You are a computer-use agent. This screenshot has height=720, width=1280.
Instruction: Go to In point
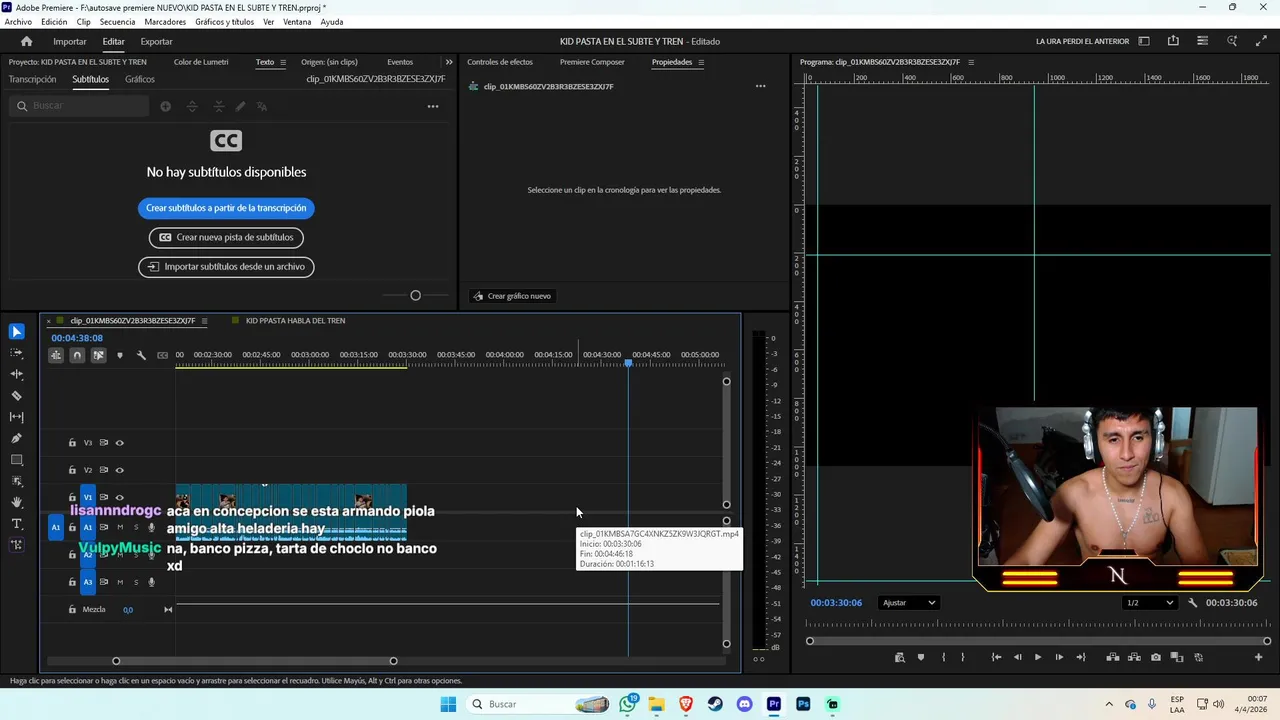996,657
